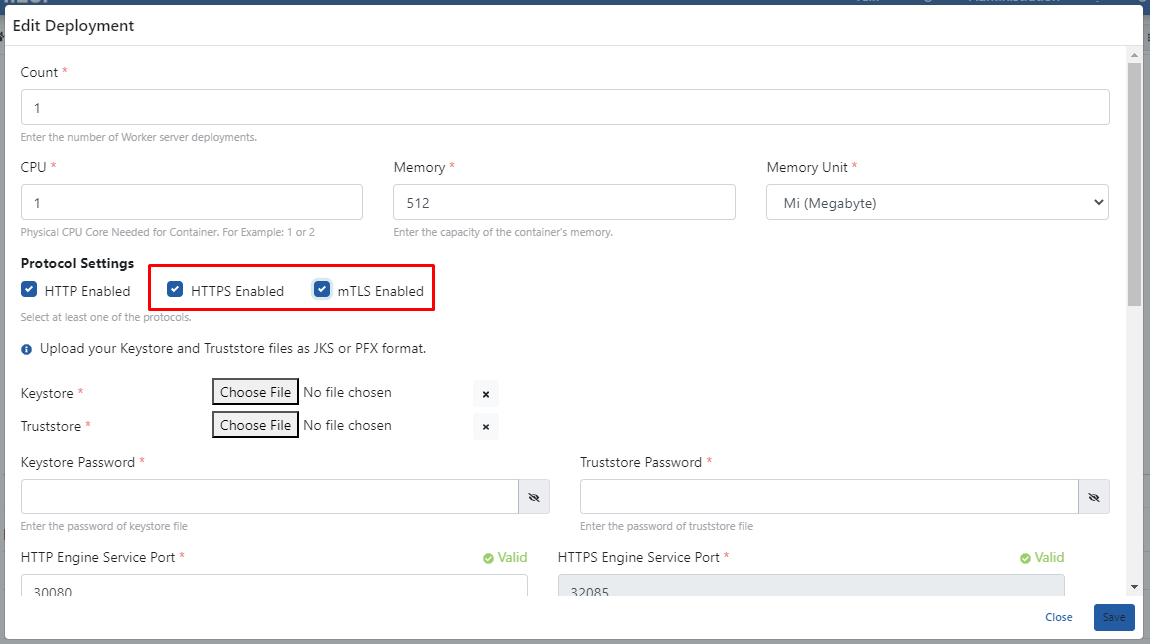Disable the HTTPS Enabled checkbox
The height and width of the screenshot is (644, 1150).
(175, 290)
